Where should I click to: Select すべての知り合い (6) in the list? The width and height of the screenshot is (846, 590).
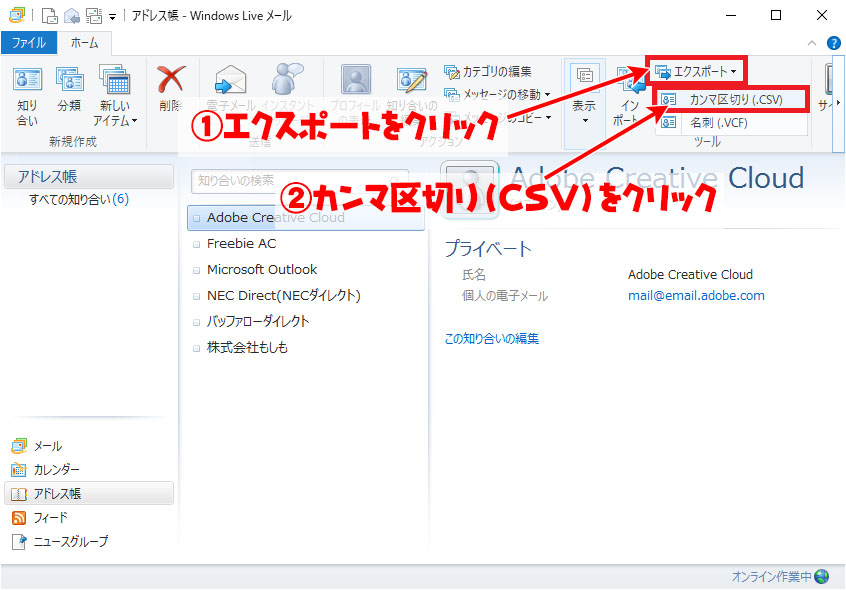click(79, 199)
